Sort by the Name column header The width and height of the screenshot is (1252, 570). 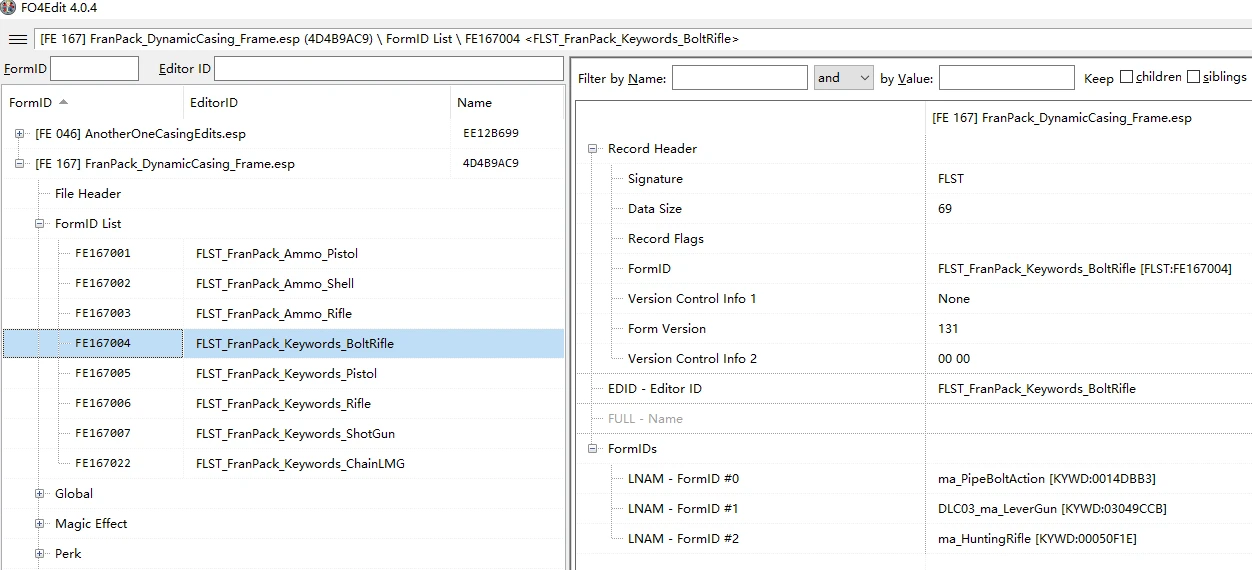click(x=507, y=102)
